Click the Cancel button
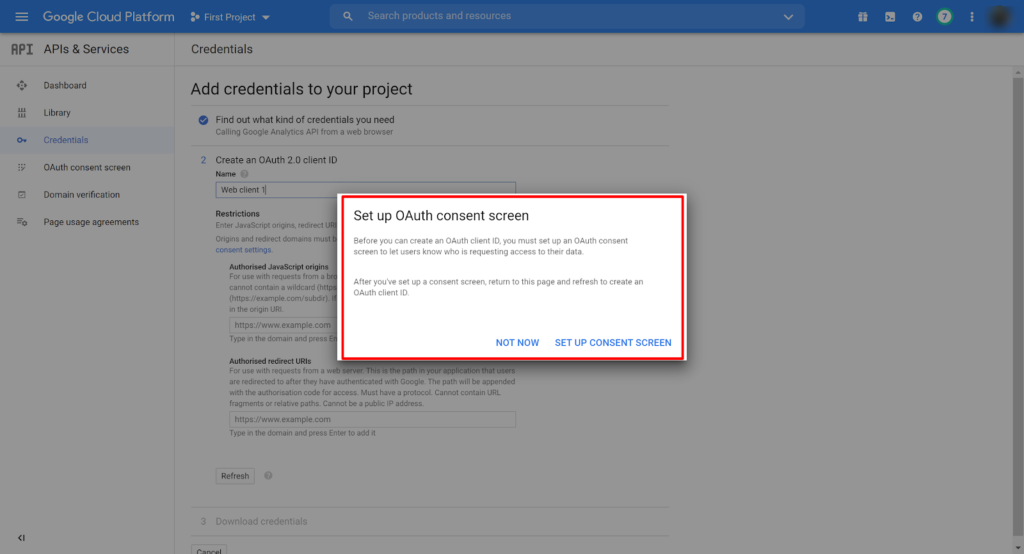The image size is (1024, 554). 209,550
